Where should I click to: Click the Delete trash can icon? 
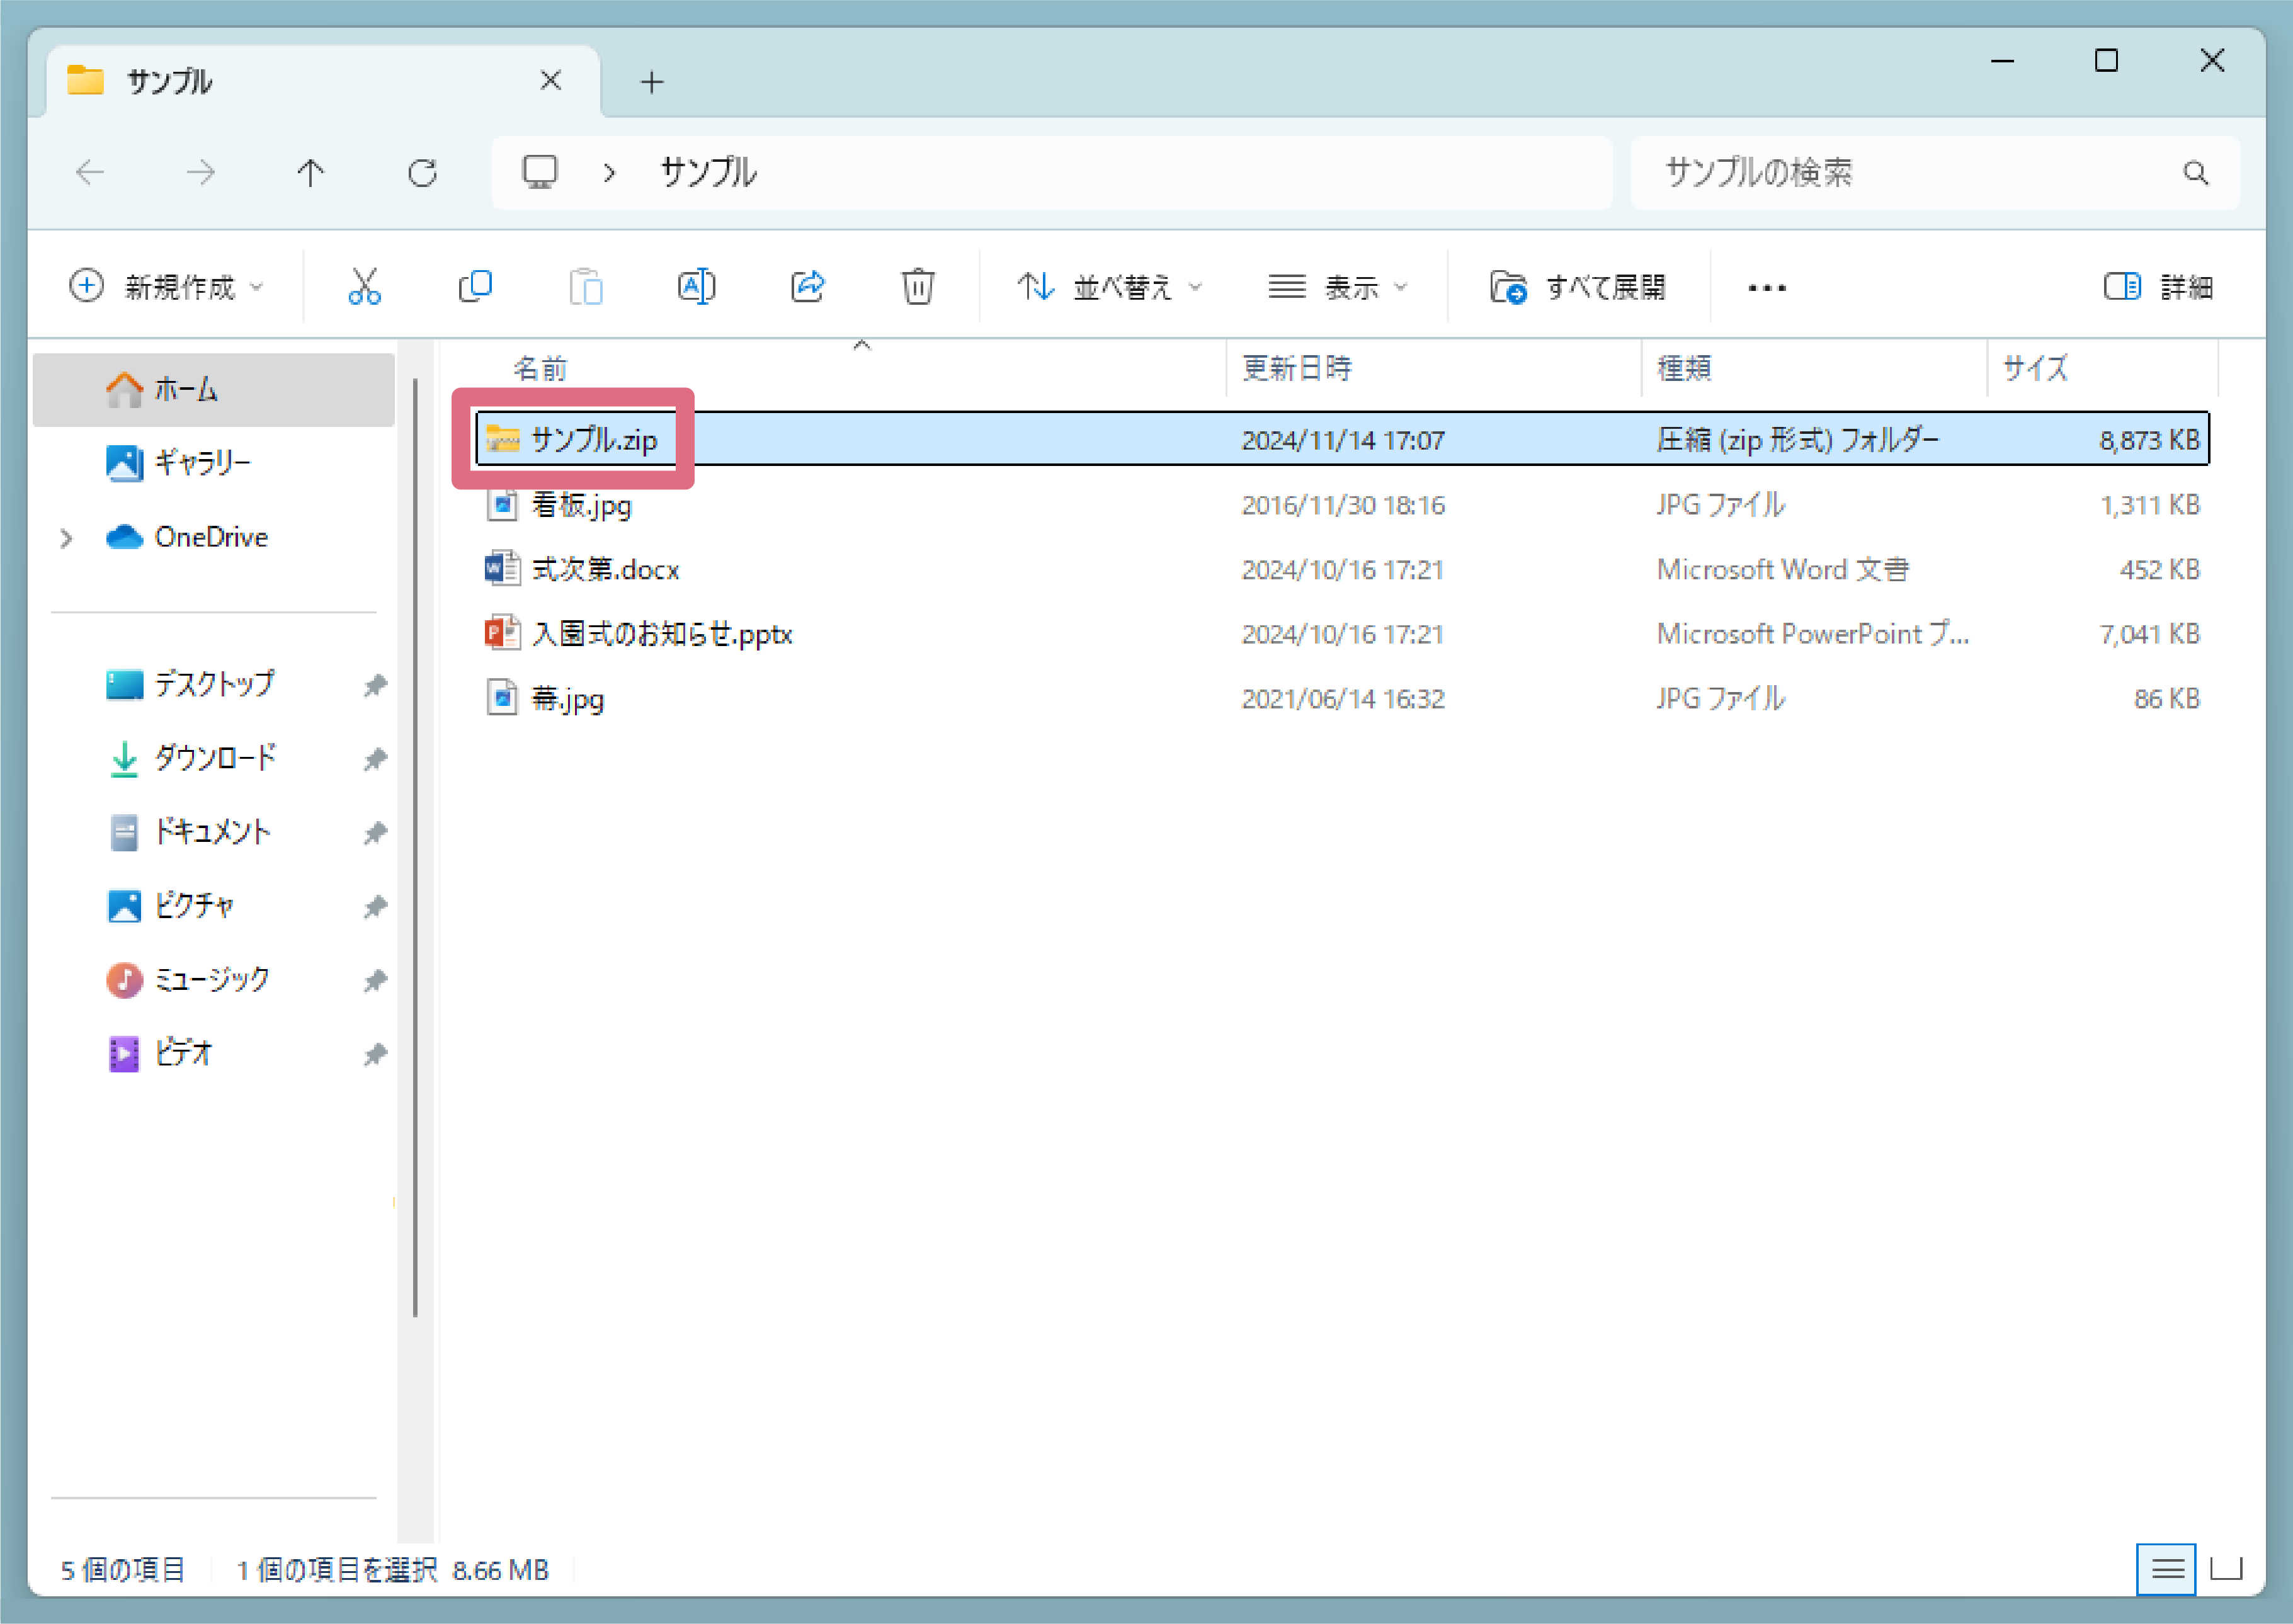pos(917,287)
